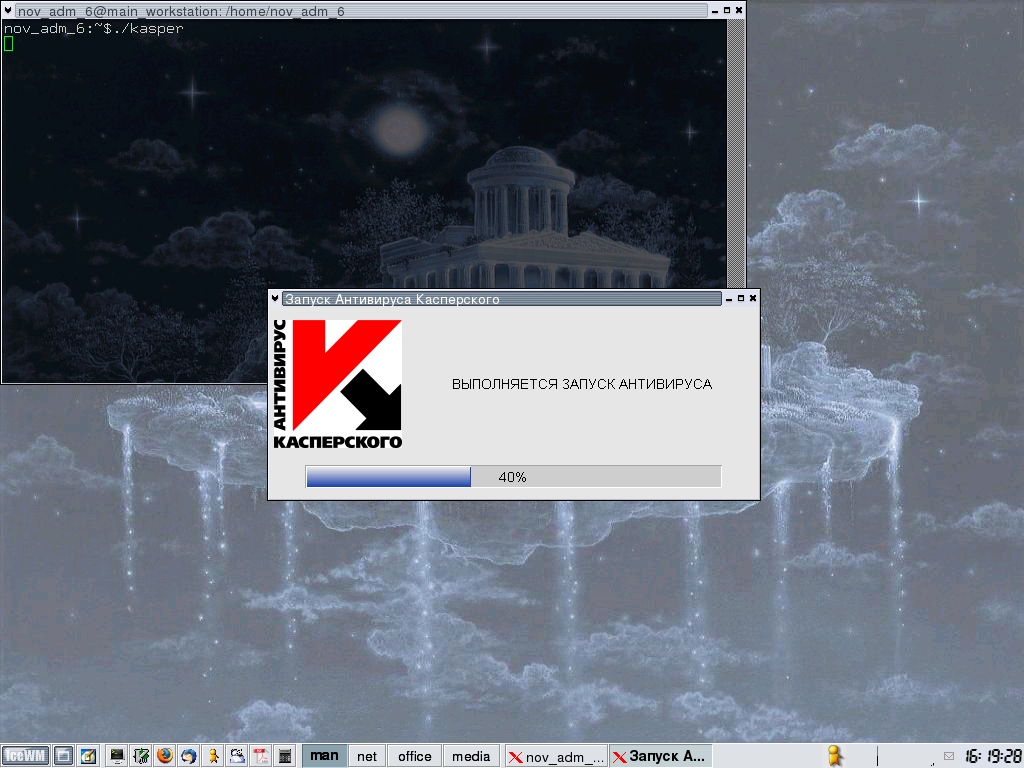Close the Kaspersky startup dialog

(753, 298)
